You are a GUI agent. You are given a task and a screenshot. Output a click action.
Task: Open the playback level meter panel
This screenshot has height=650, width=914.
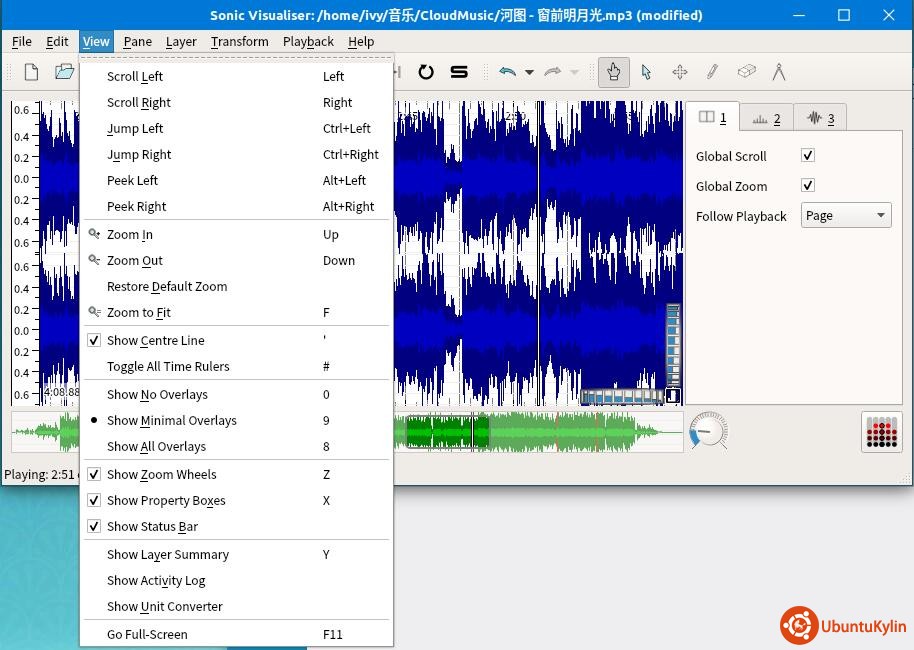(x=881, y=431)
